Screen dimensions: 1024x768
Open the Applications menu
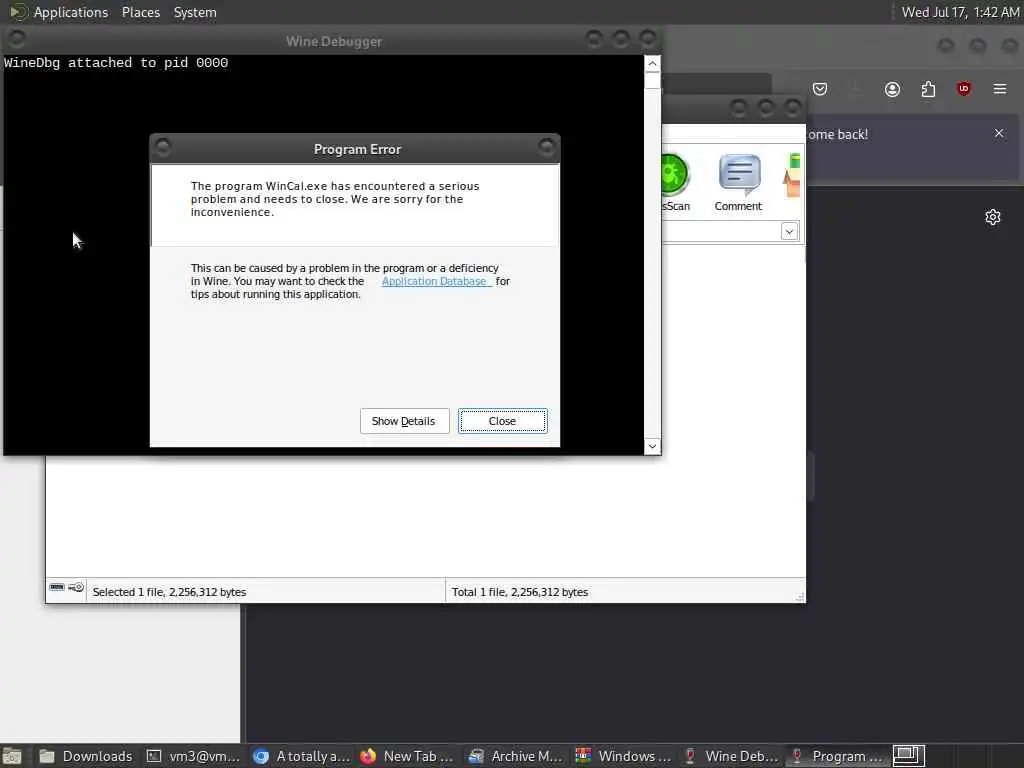coord(71,12)
